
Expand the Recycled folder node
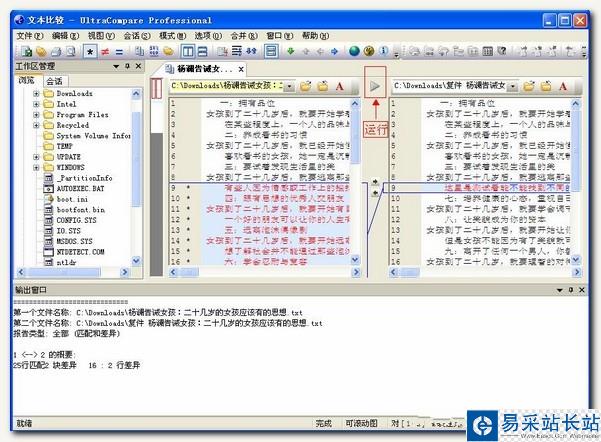[36, 125]
